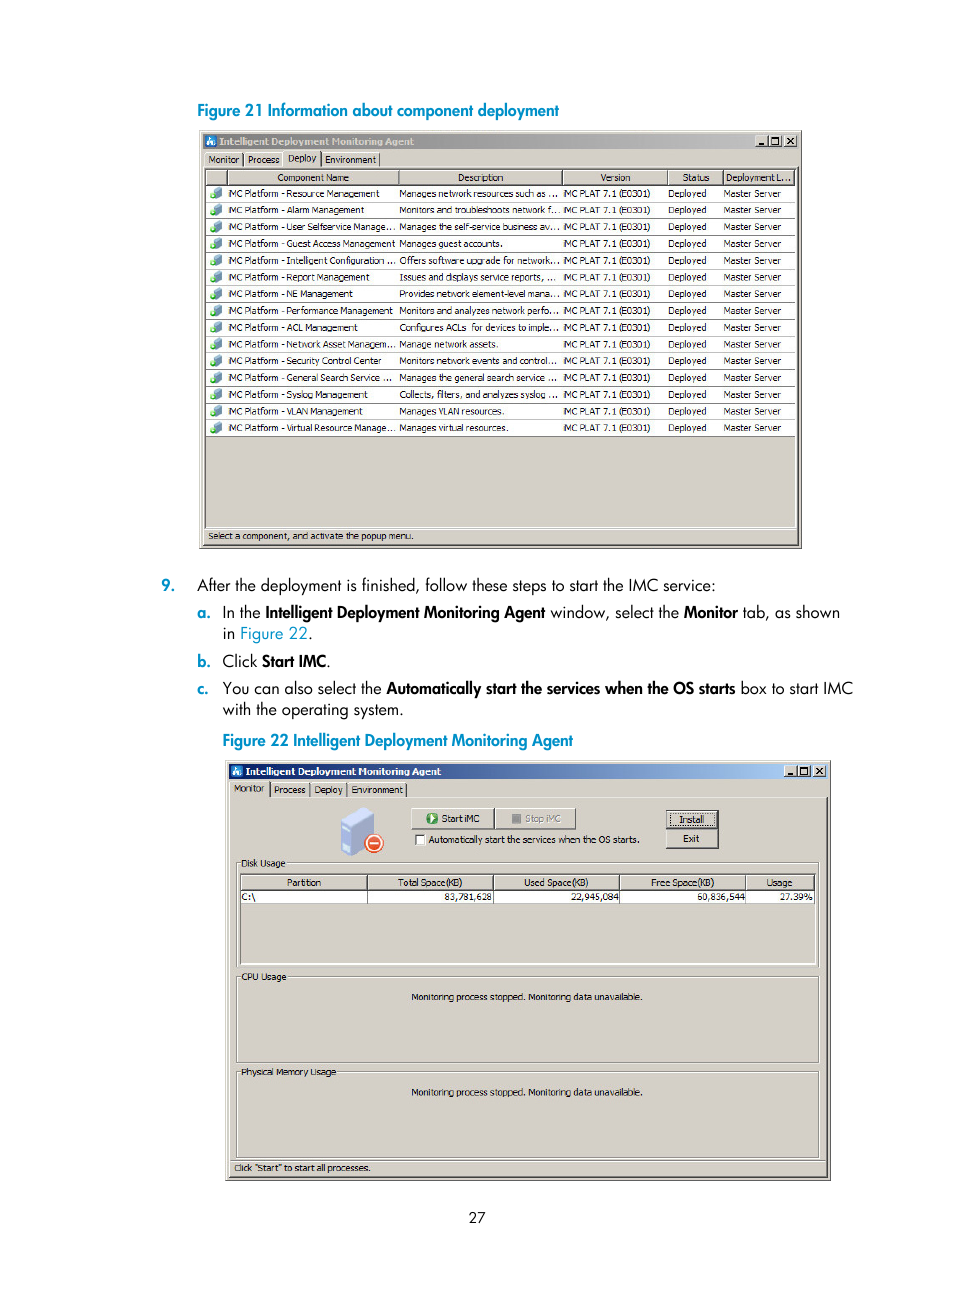This screenshot has height=1296, width=954.
Task: Click the Install button
Action: click(692, 819)
